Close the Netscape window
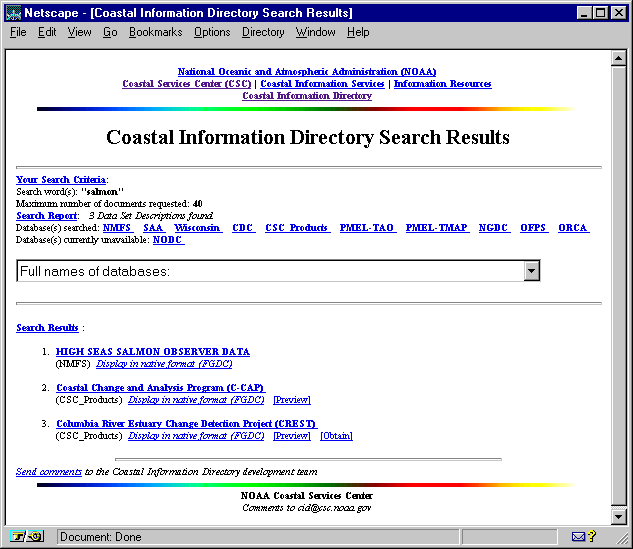 (618, 13)
